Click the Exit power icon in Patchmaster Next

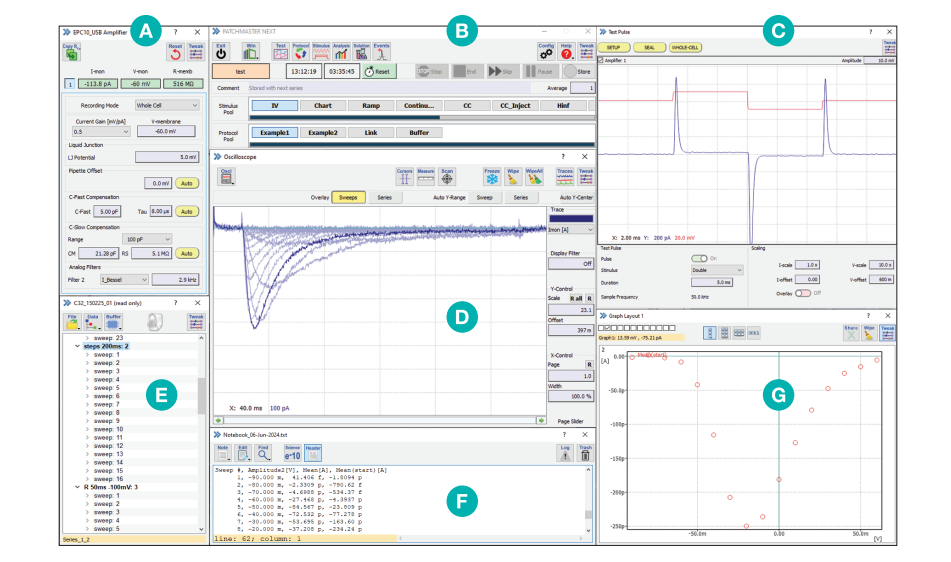(x=221, y=52)
